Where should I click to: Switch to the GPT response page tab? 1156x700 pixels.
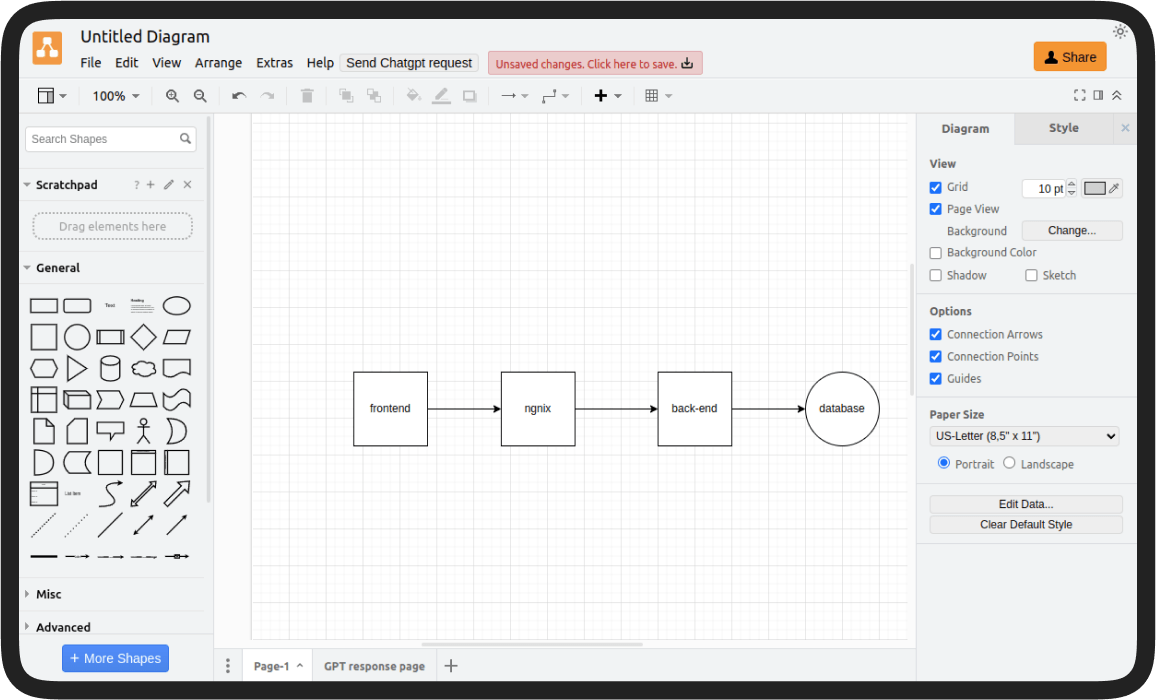[374, 666]
